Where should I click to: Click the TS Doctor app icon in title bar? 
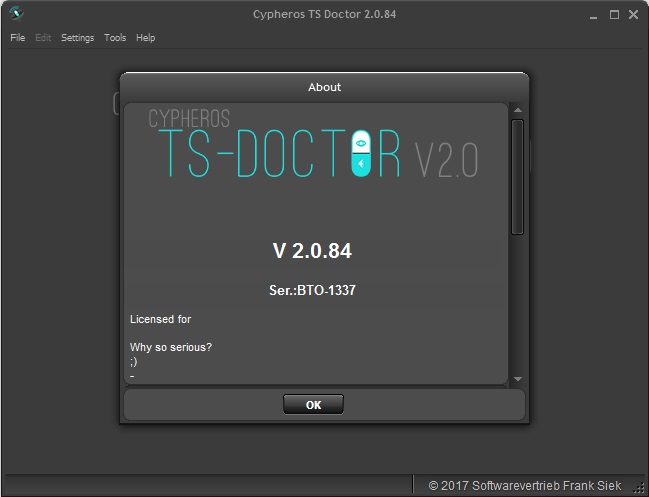tap(17, 14)
